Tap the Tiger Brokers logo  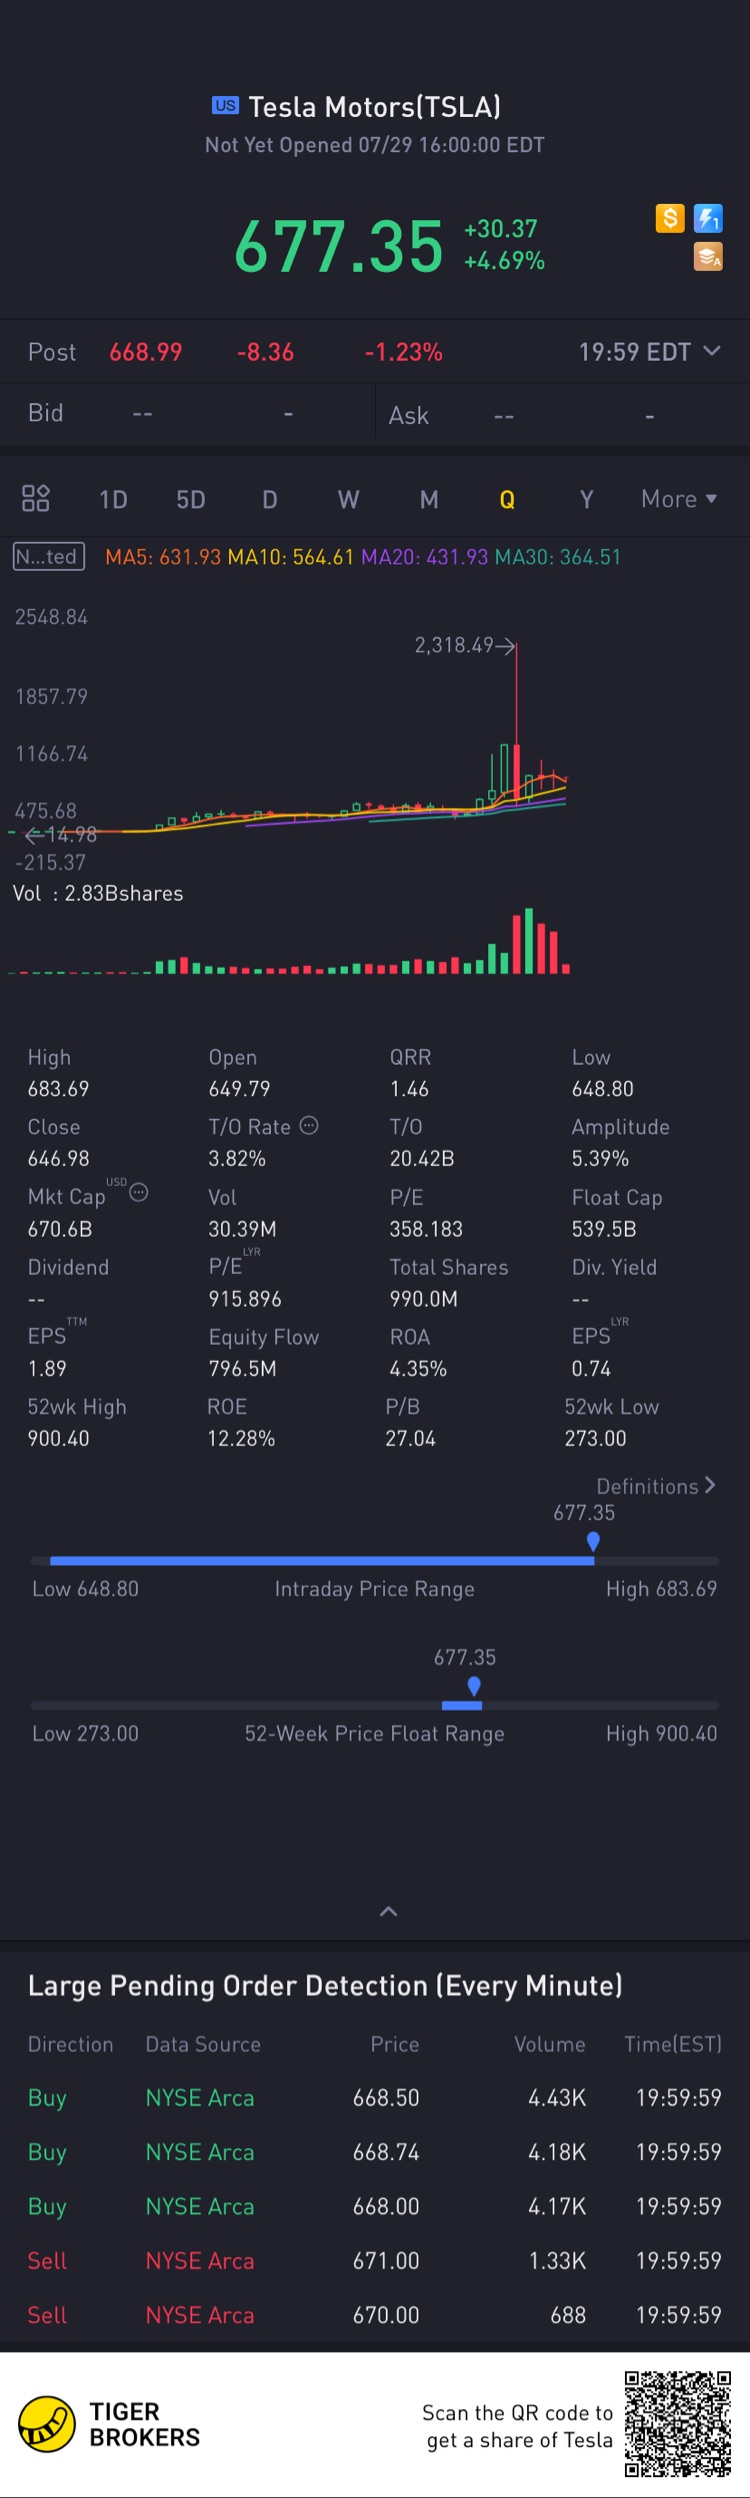tap(47, 2424)
